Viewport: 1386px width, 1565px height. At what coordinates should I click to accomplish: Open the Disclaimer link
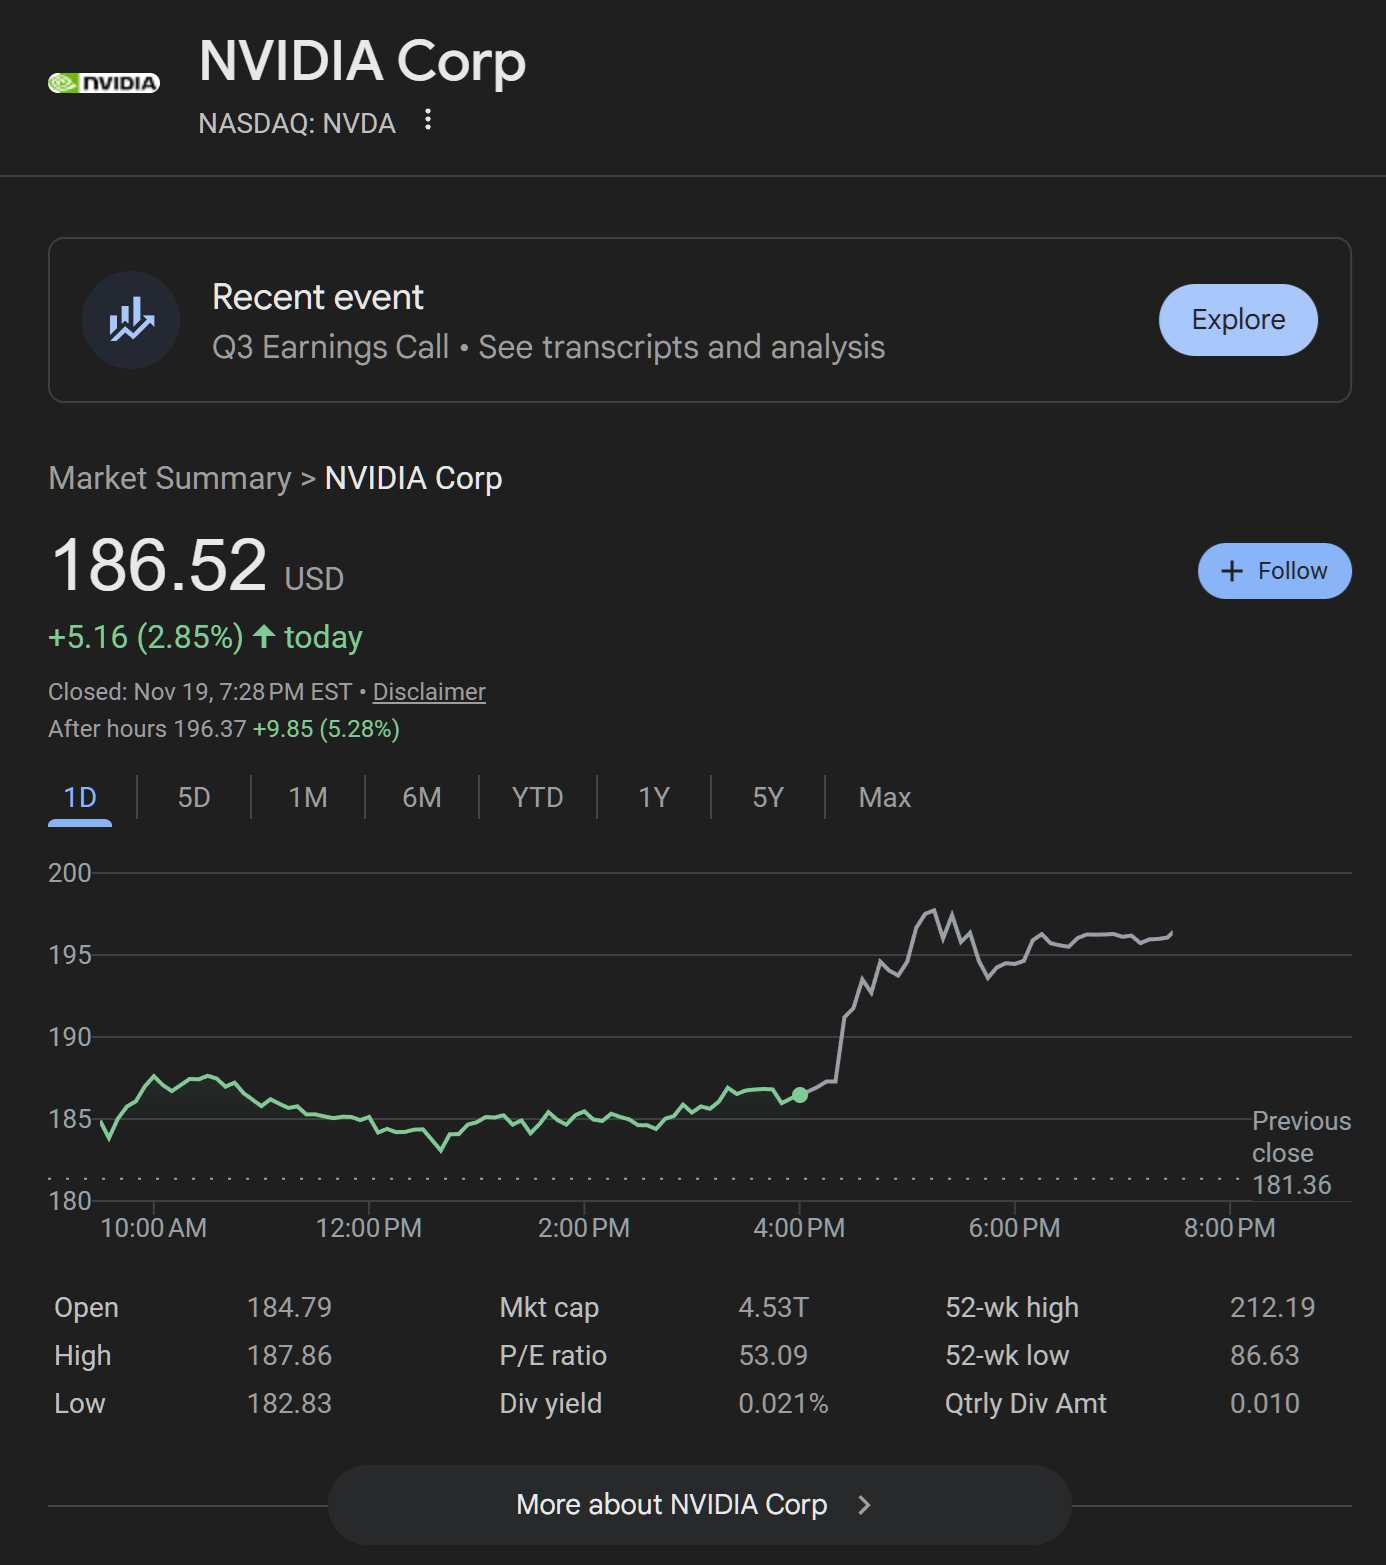pos(429,692)
